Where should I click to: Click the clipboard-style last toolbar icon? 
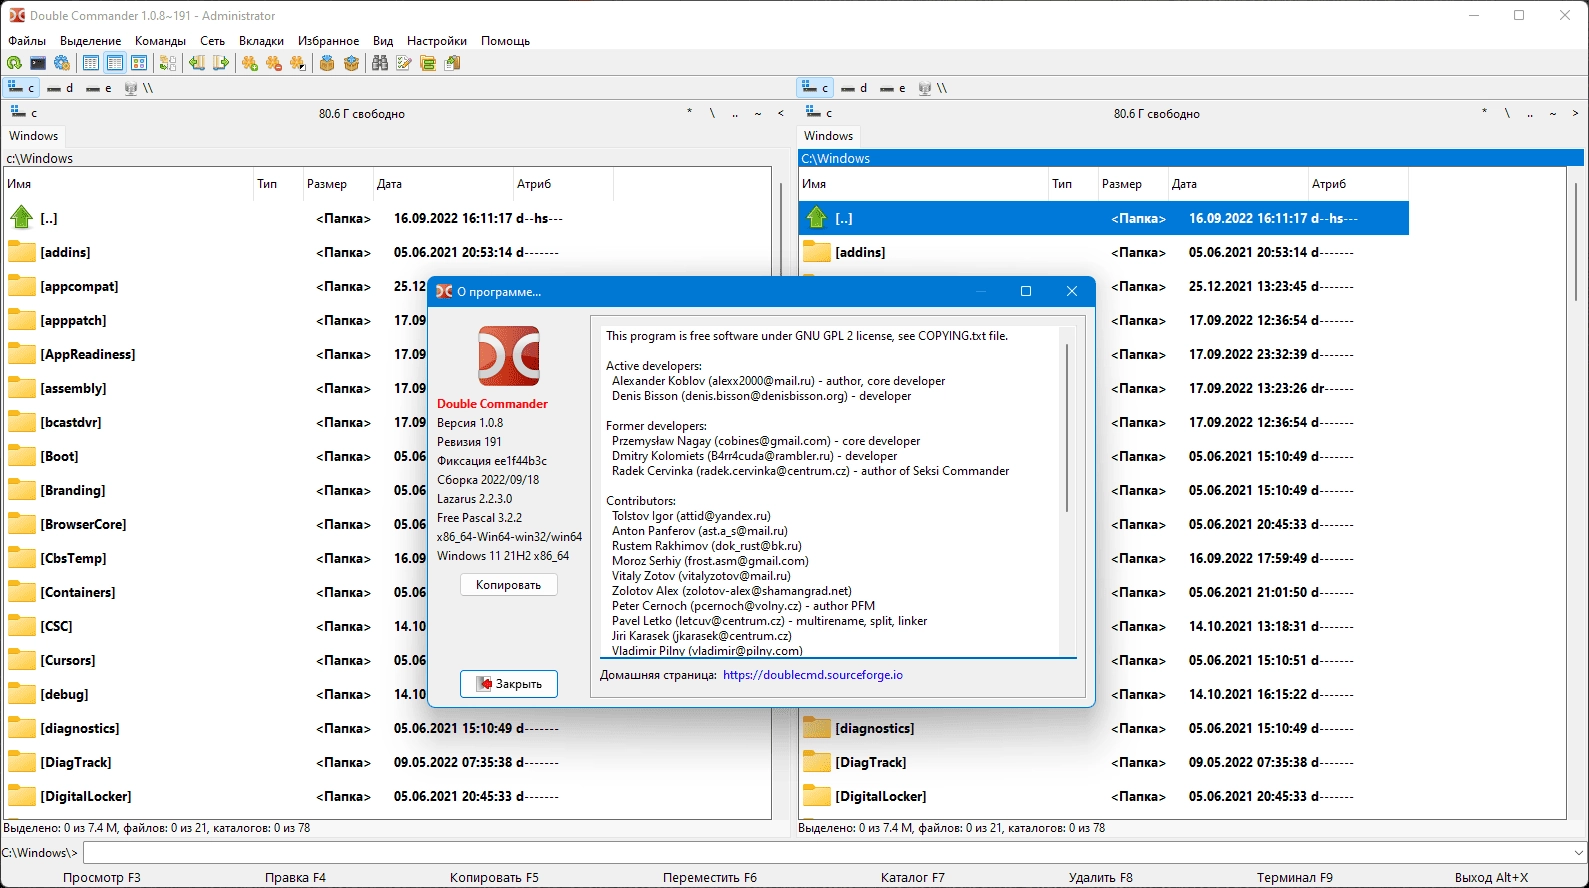click(452, 63)
